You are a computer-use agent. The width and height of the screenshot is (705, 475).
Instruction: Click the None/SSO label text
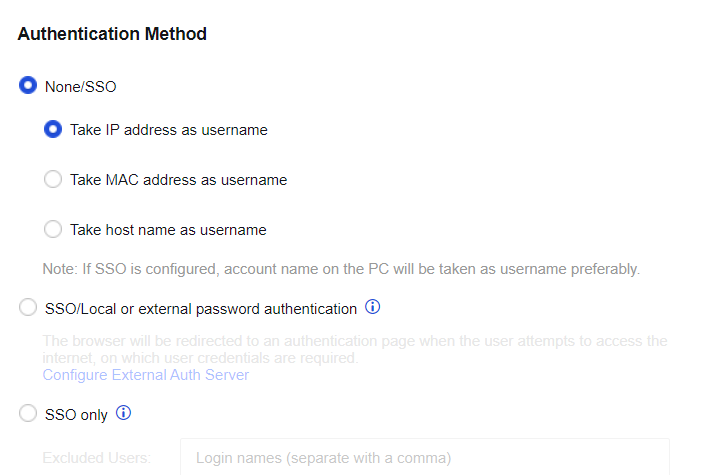81,87
